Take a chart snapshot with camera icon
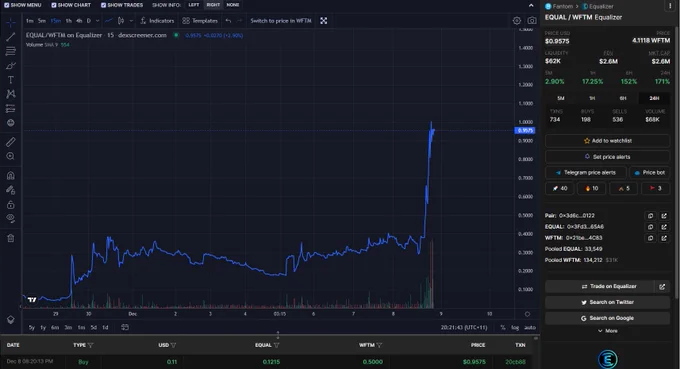The width and height of the screenshot is (680, 369). click(x=532, y=20)
